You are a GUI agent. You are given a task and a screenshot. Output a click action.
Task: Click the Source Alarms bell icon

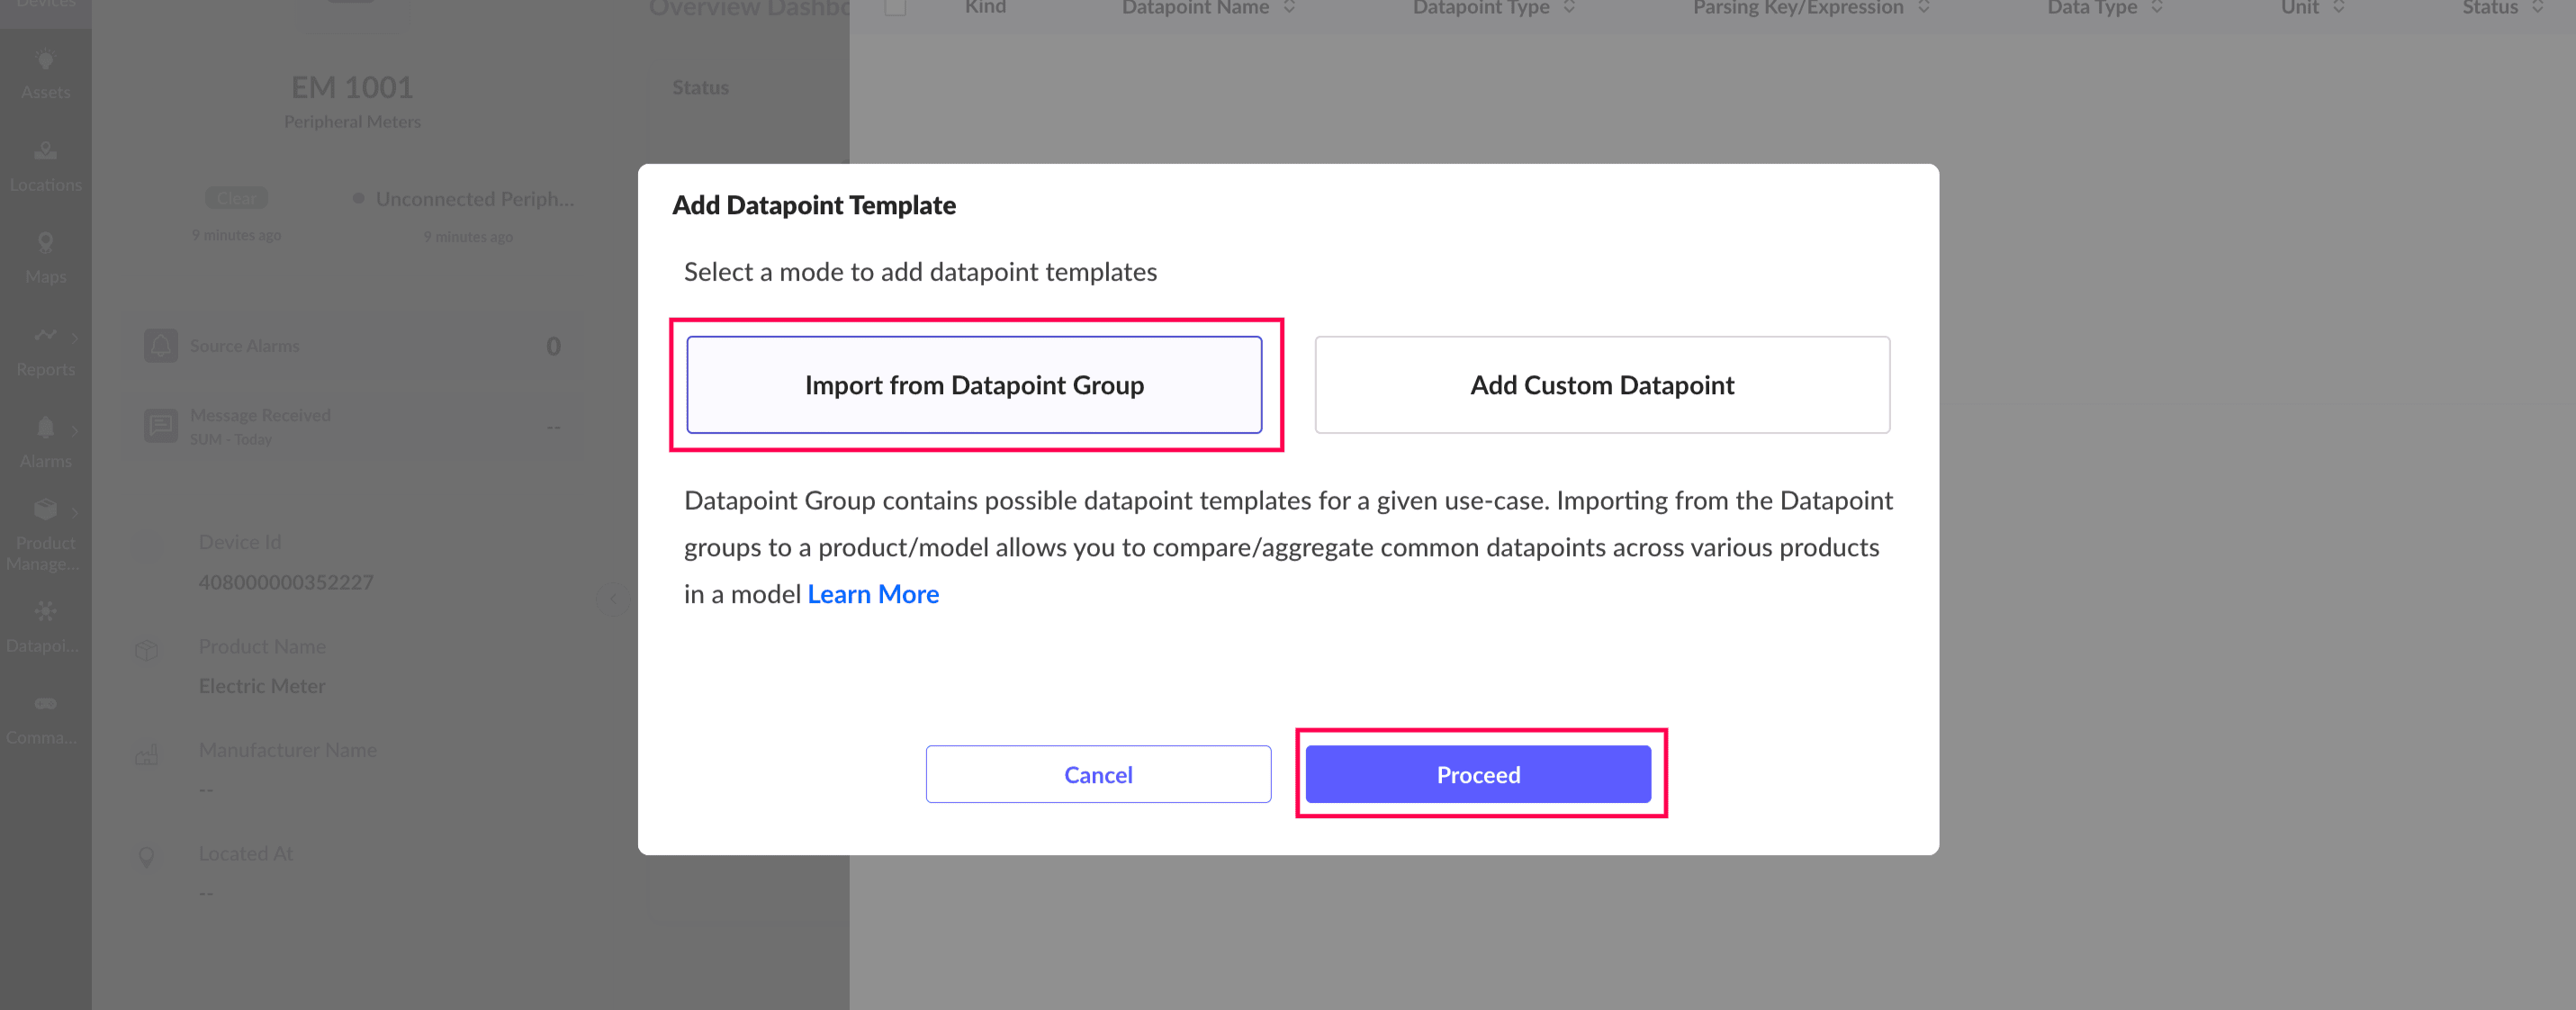coord(160,346)
